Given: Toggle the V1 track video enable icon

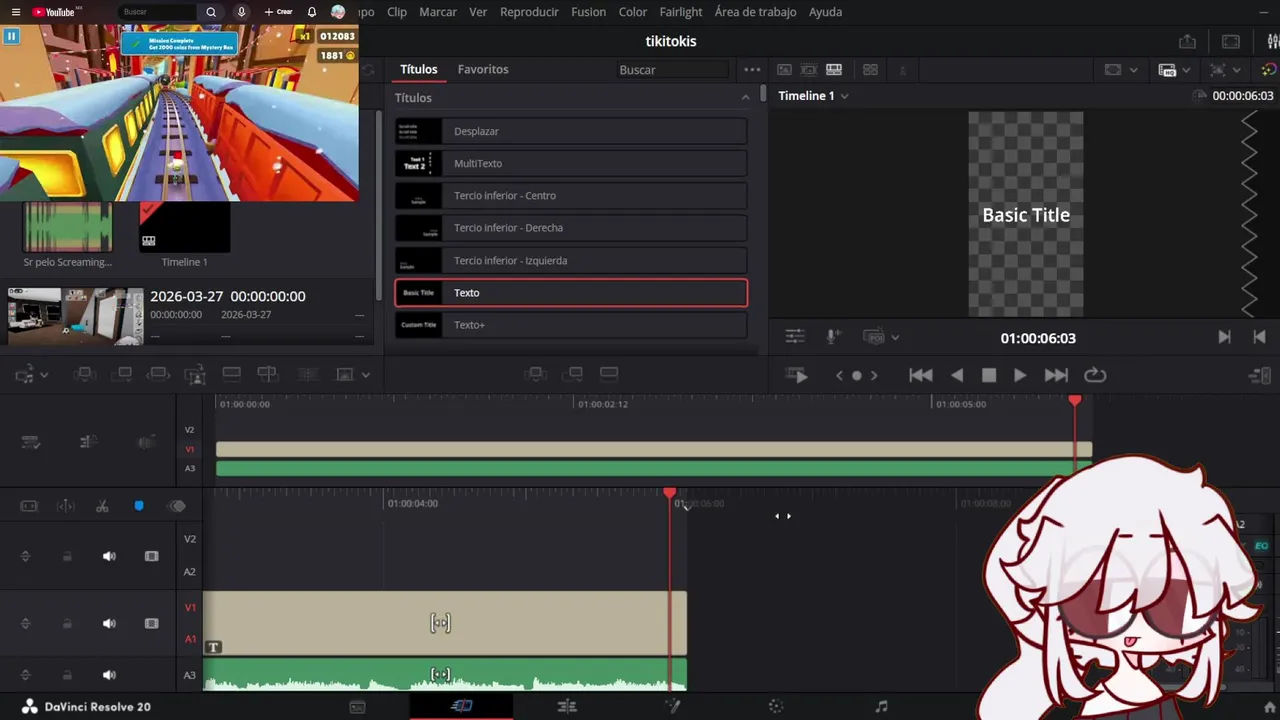Looking at the screenshot, I should tap(151, 623).
